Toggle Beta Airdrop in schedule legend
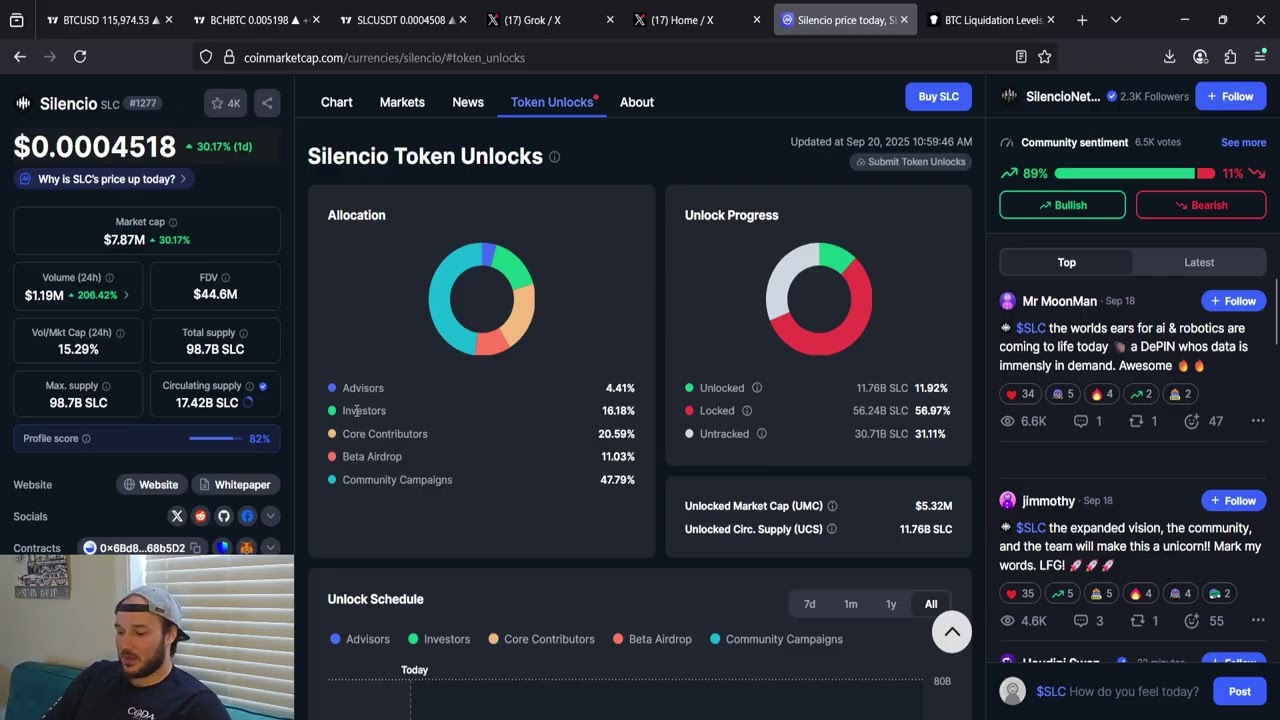 point(652,639)
